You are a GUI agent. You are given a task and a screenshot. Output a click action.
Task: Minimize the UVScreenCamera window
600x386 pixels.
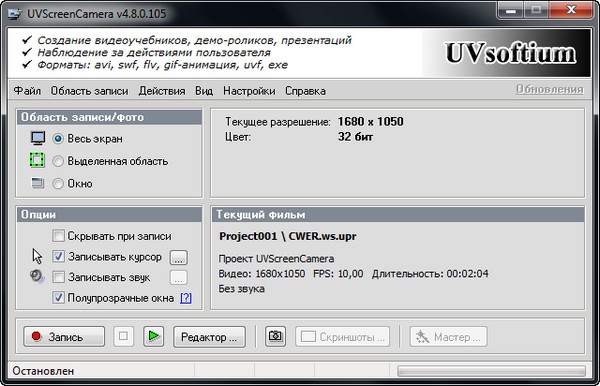(x=510, y=10)
